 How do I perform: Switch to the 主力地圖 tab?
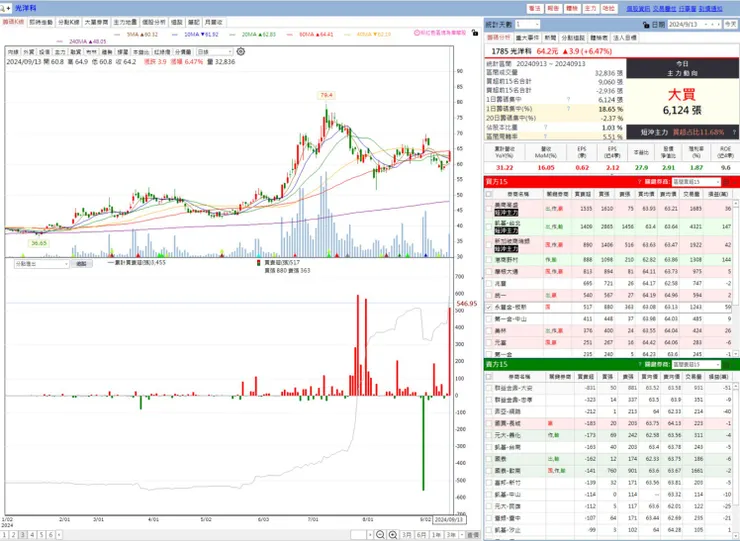click(125, 22)
